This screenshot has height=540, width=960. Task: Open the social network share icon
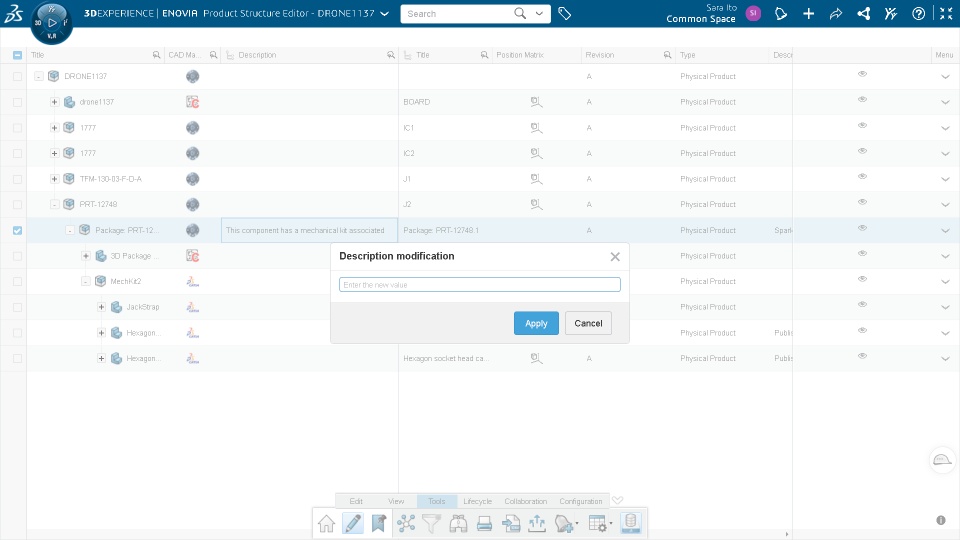point(863,13)
